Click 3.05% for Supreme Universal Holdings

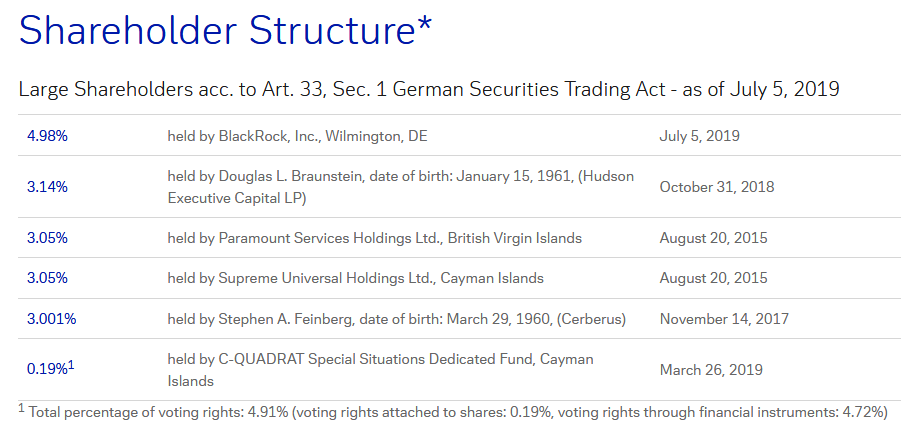[x=47, y=278]
